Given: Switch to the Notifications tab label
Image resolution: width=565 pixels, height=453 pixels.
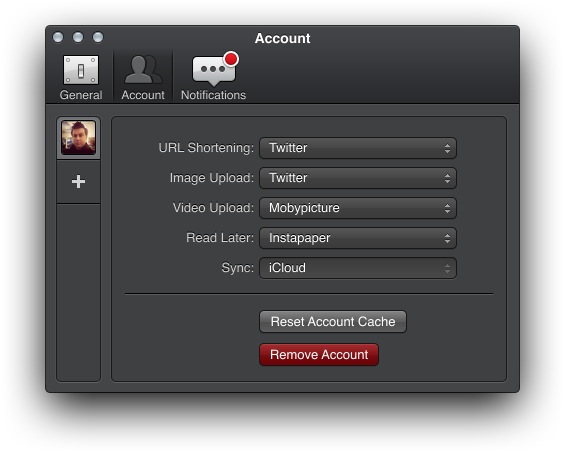Looking at the screenshot, I should [x=213, y=95].
